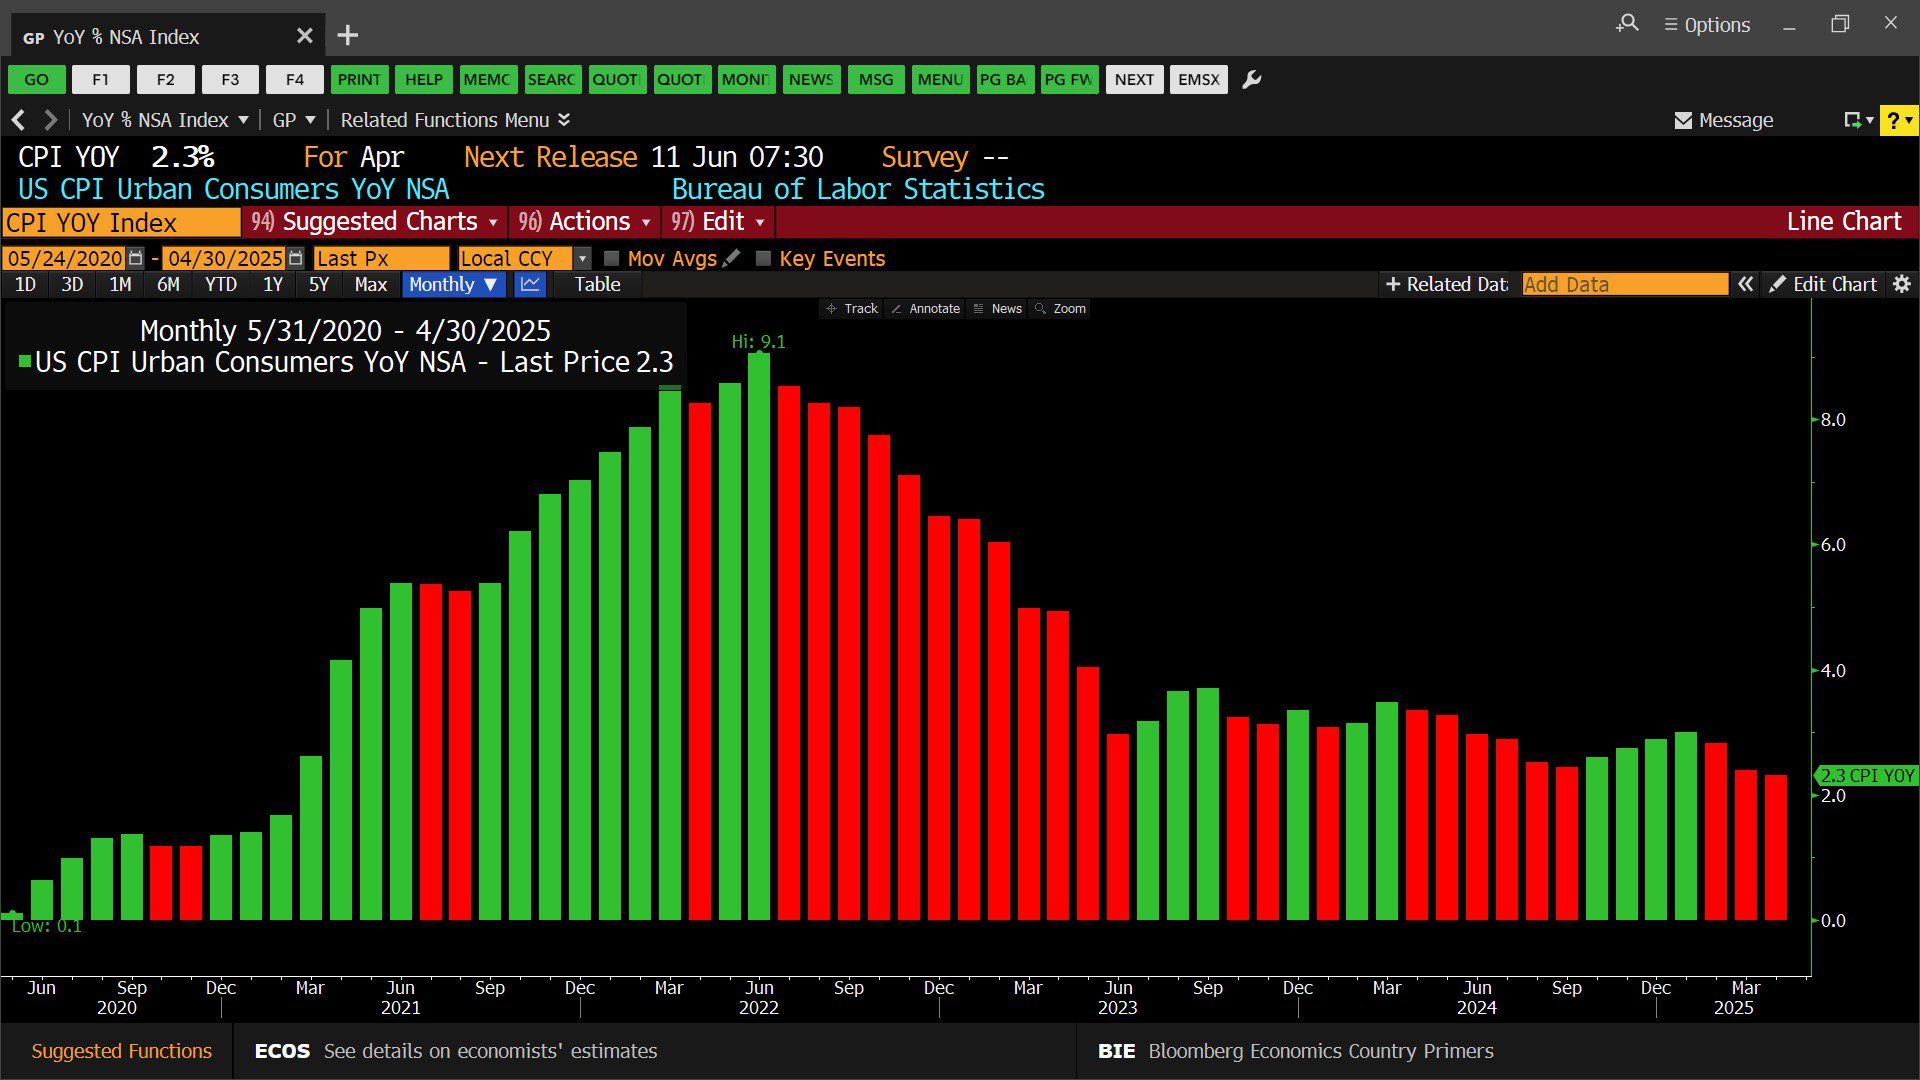Enable Key Events checkbox
Screen dimensions: 1920x1080
tap(764, 258)
